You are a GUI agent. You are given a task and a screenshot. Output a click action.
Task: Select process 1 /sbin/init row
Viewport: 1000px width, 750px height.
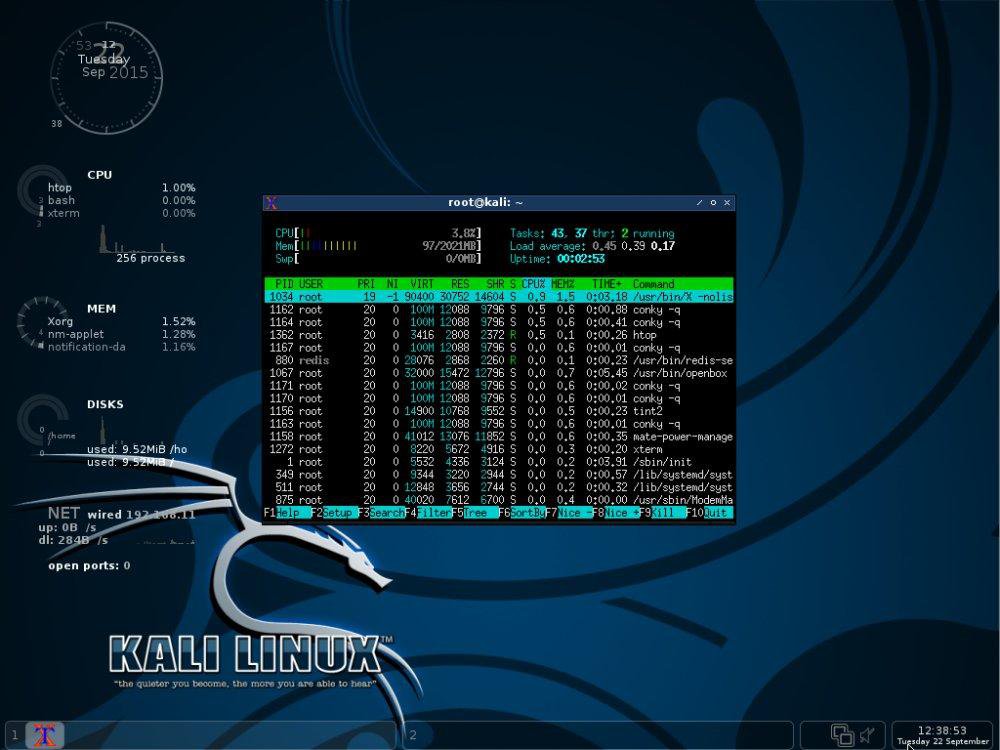499,462
